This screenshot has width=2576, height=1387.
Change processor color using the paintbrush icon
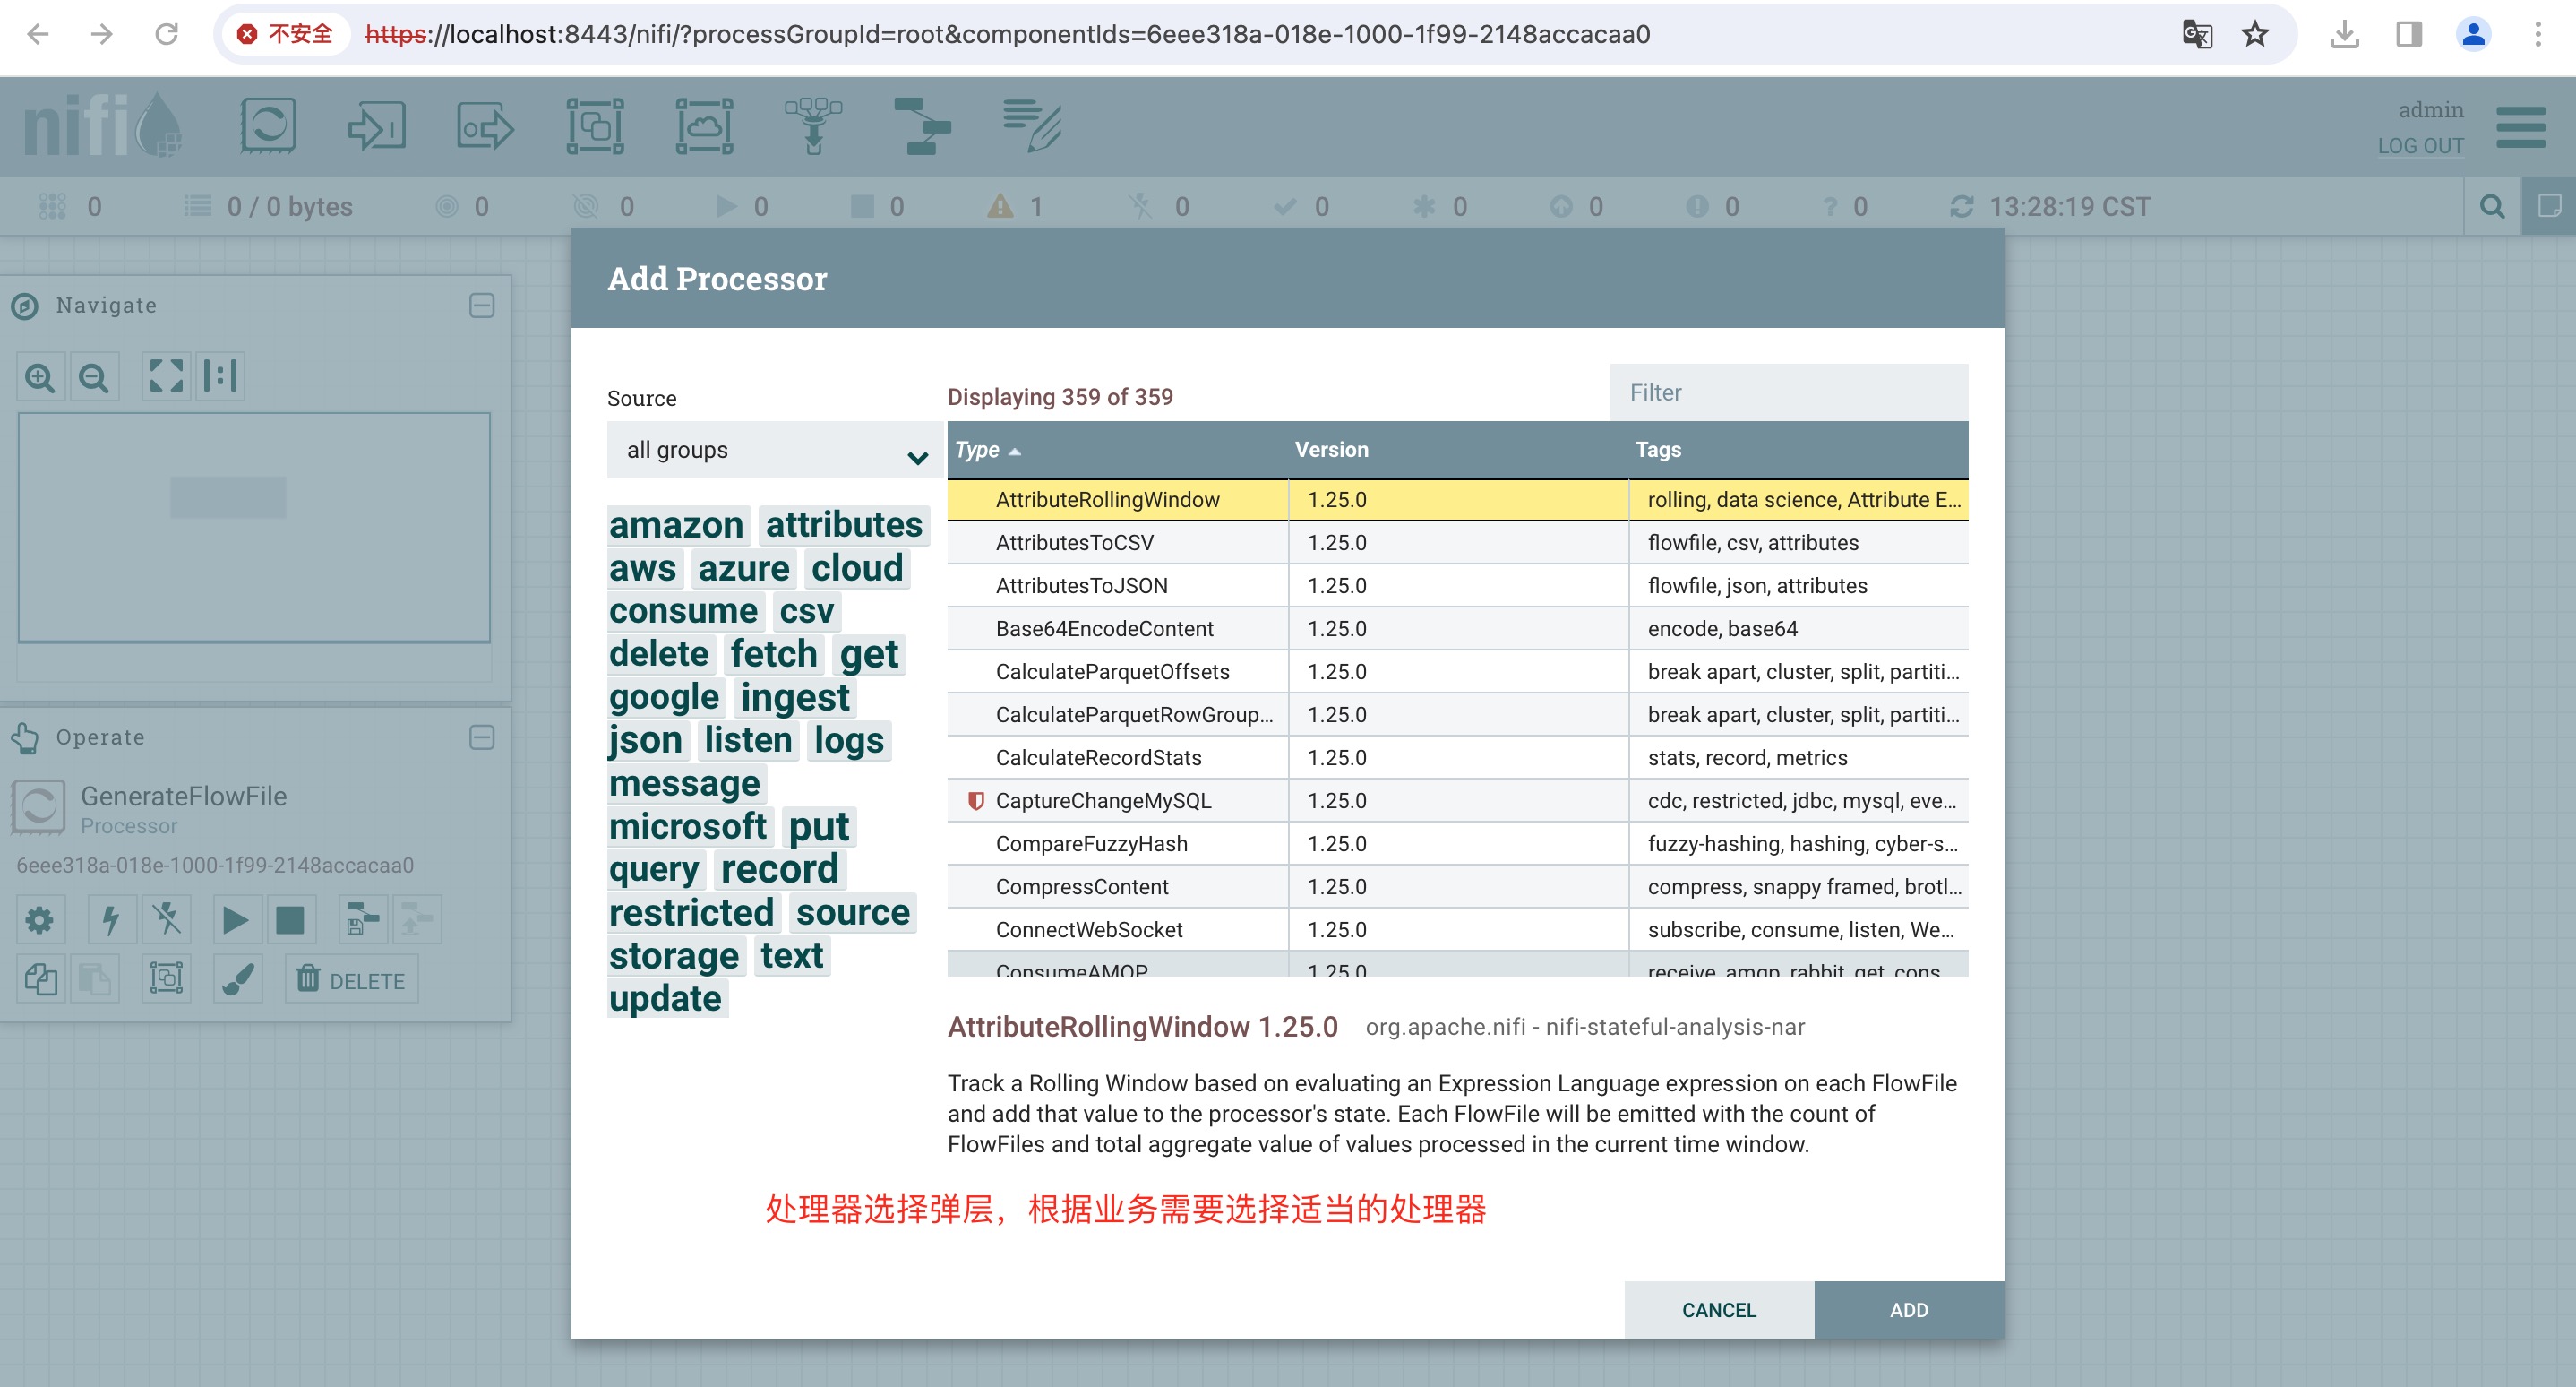click(236, 979)
